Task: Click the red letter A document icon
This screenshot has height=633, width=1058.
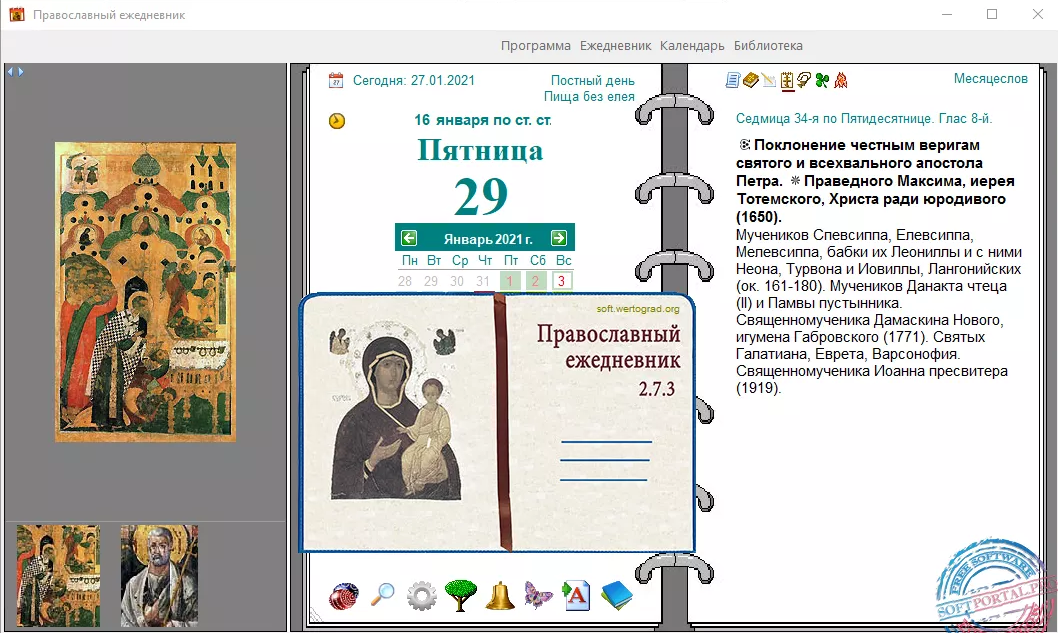Action: pos(577,596)
